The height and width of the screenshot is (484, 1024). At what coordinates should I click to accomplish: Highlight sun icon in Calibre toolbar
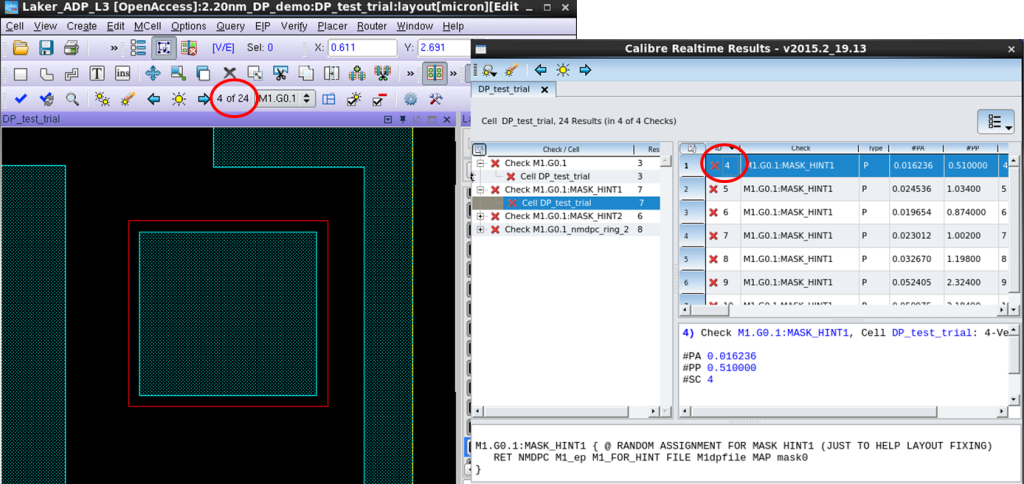coord(562,70)
